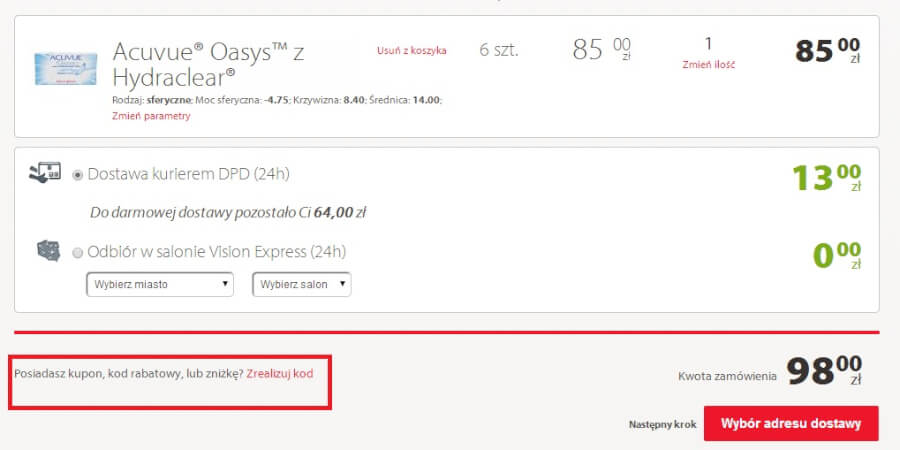Click the free delivery remaining 64,00 zł notice
Viewport: 900px width, 450px height.
[x=228, y=212]
